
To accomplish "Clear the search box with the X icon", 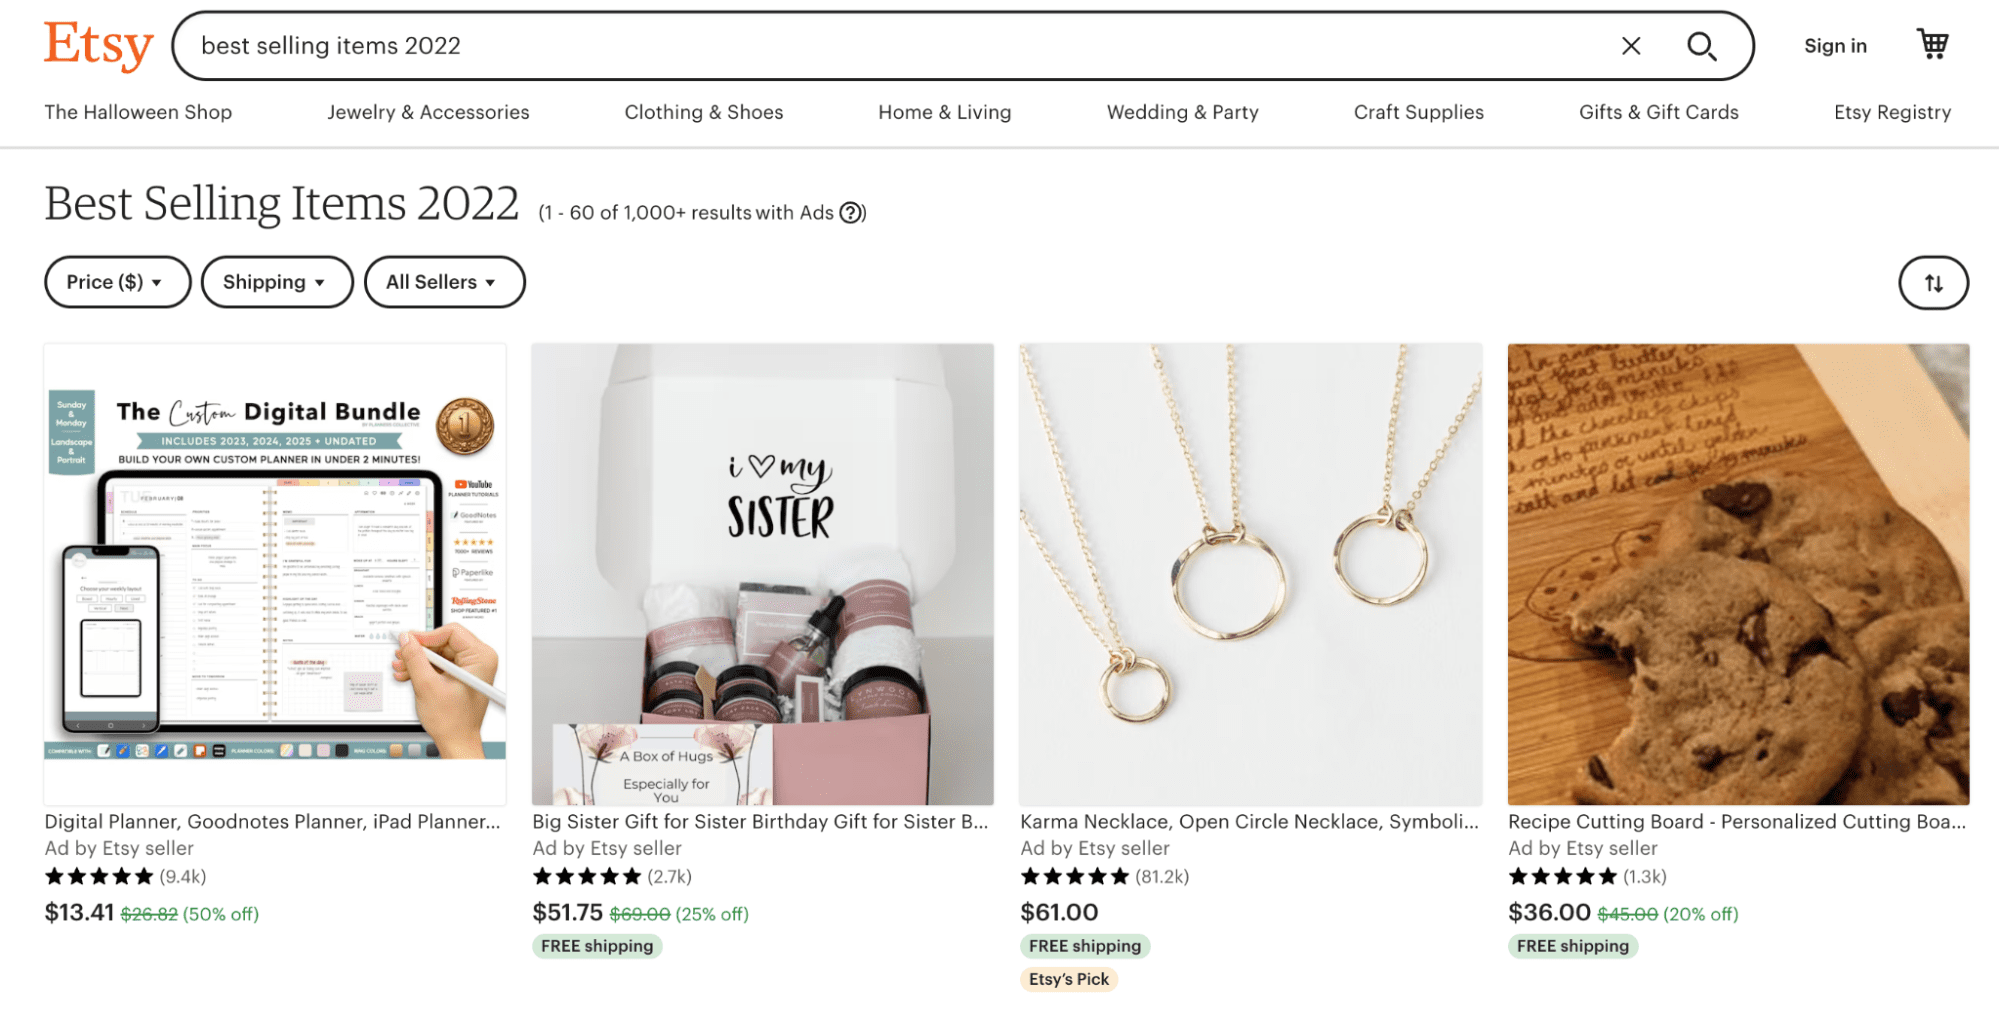I will coord(1630,45).
